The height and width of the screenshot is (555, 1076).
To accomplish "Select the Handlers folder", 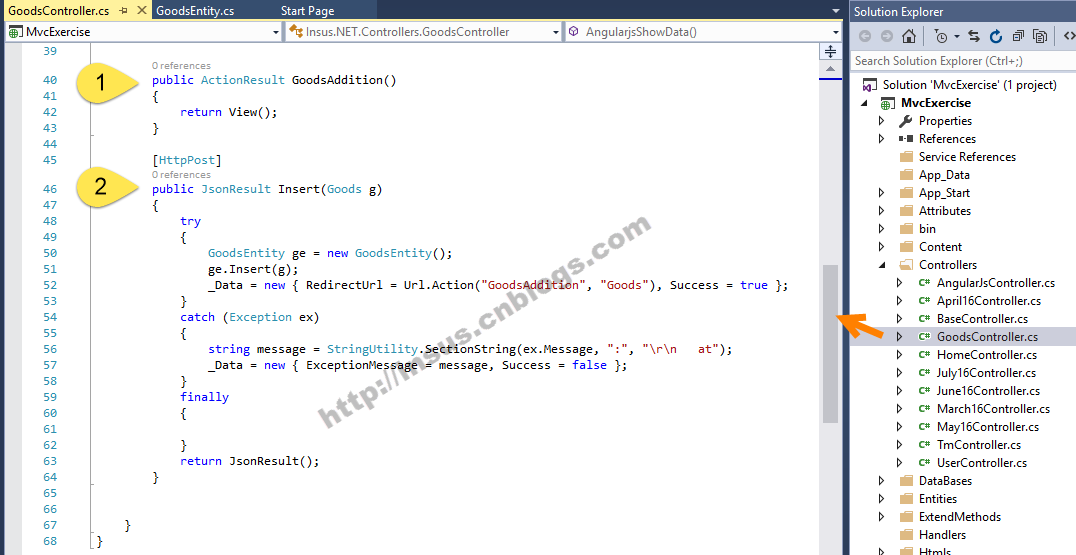I will click(942, 534).
